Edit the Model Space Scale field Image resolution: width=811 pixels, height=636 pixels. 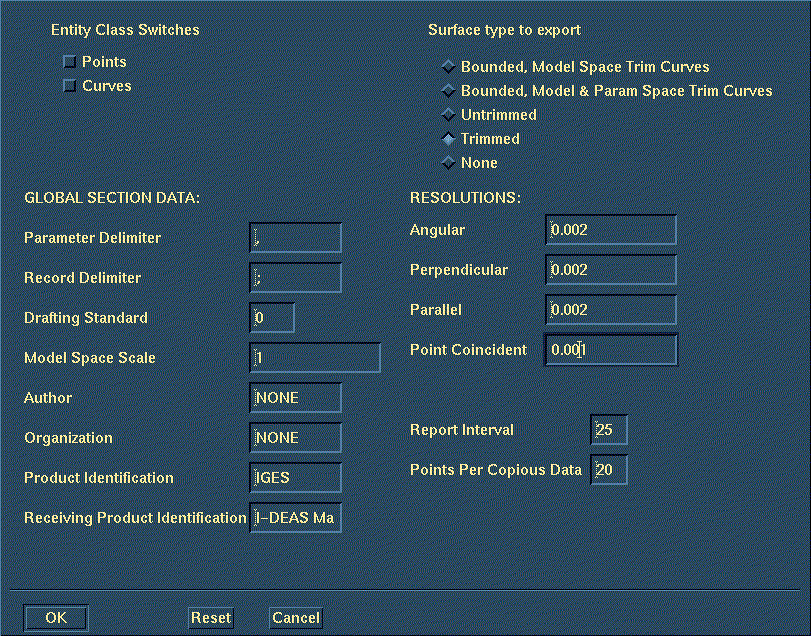(x=315, y=358)
